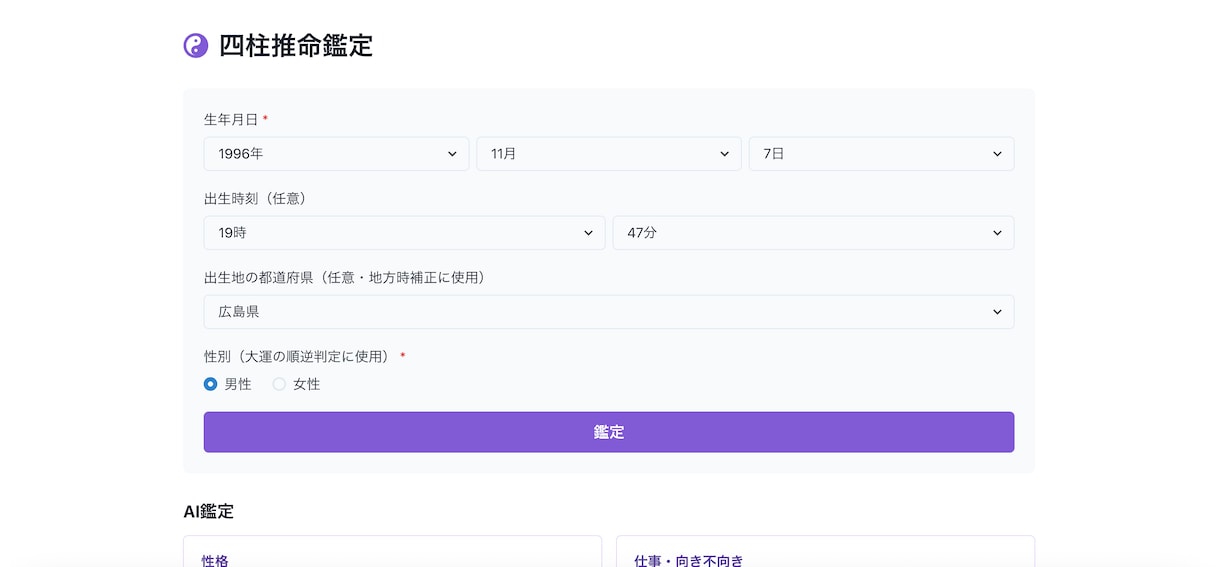The height and width of the screenshot is (567, 1220).
Task: Open the birth year dropdown showing 1996年
Action: [336, 154]
